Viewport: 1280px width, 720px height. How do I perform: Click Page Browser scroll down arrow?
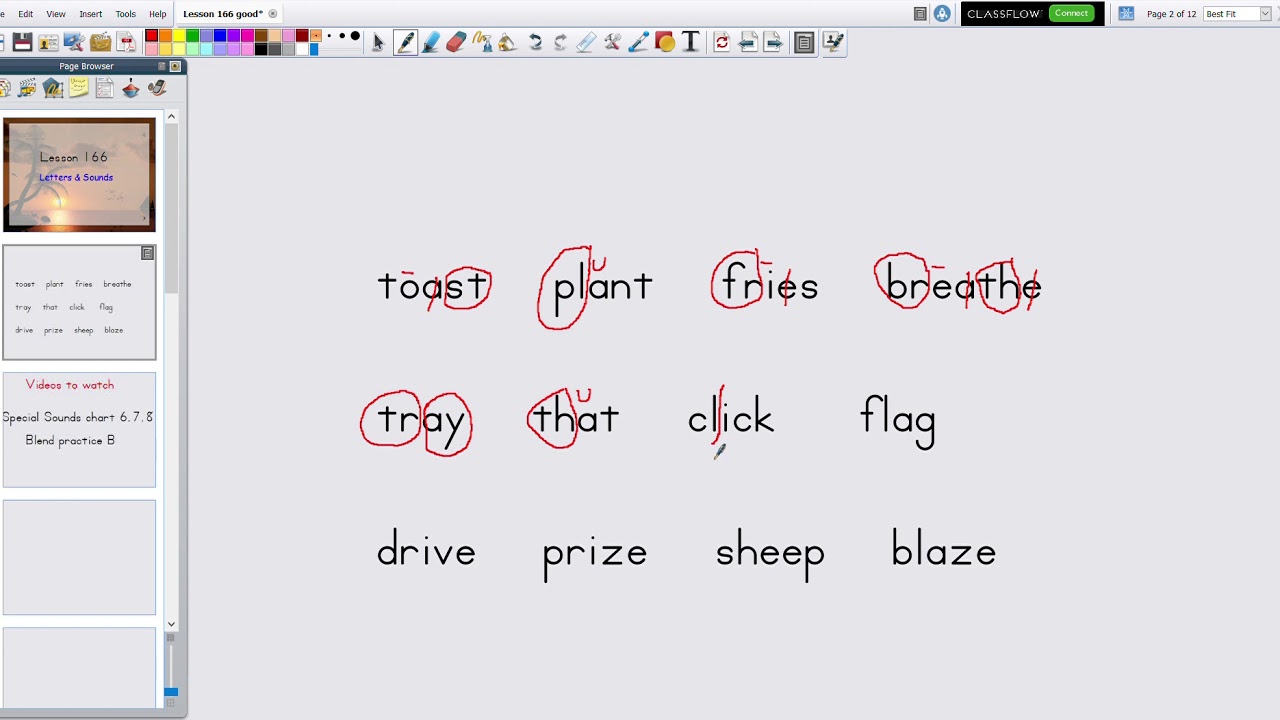tap(171, 624)
